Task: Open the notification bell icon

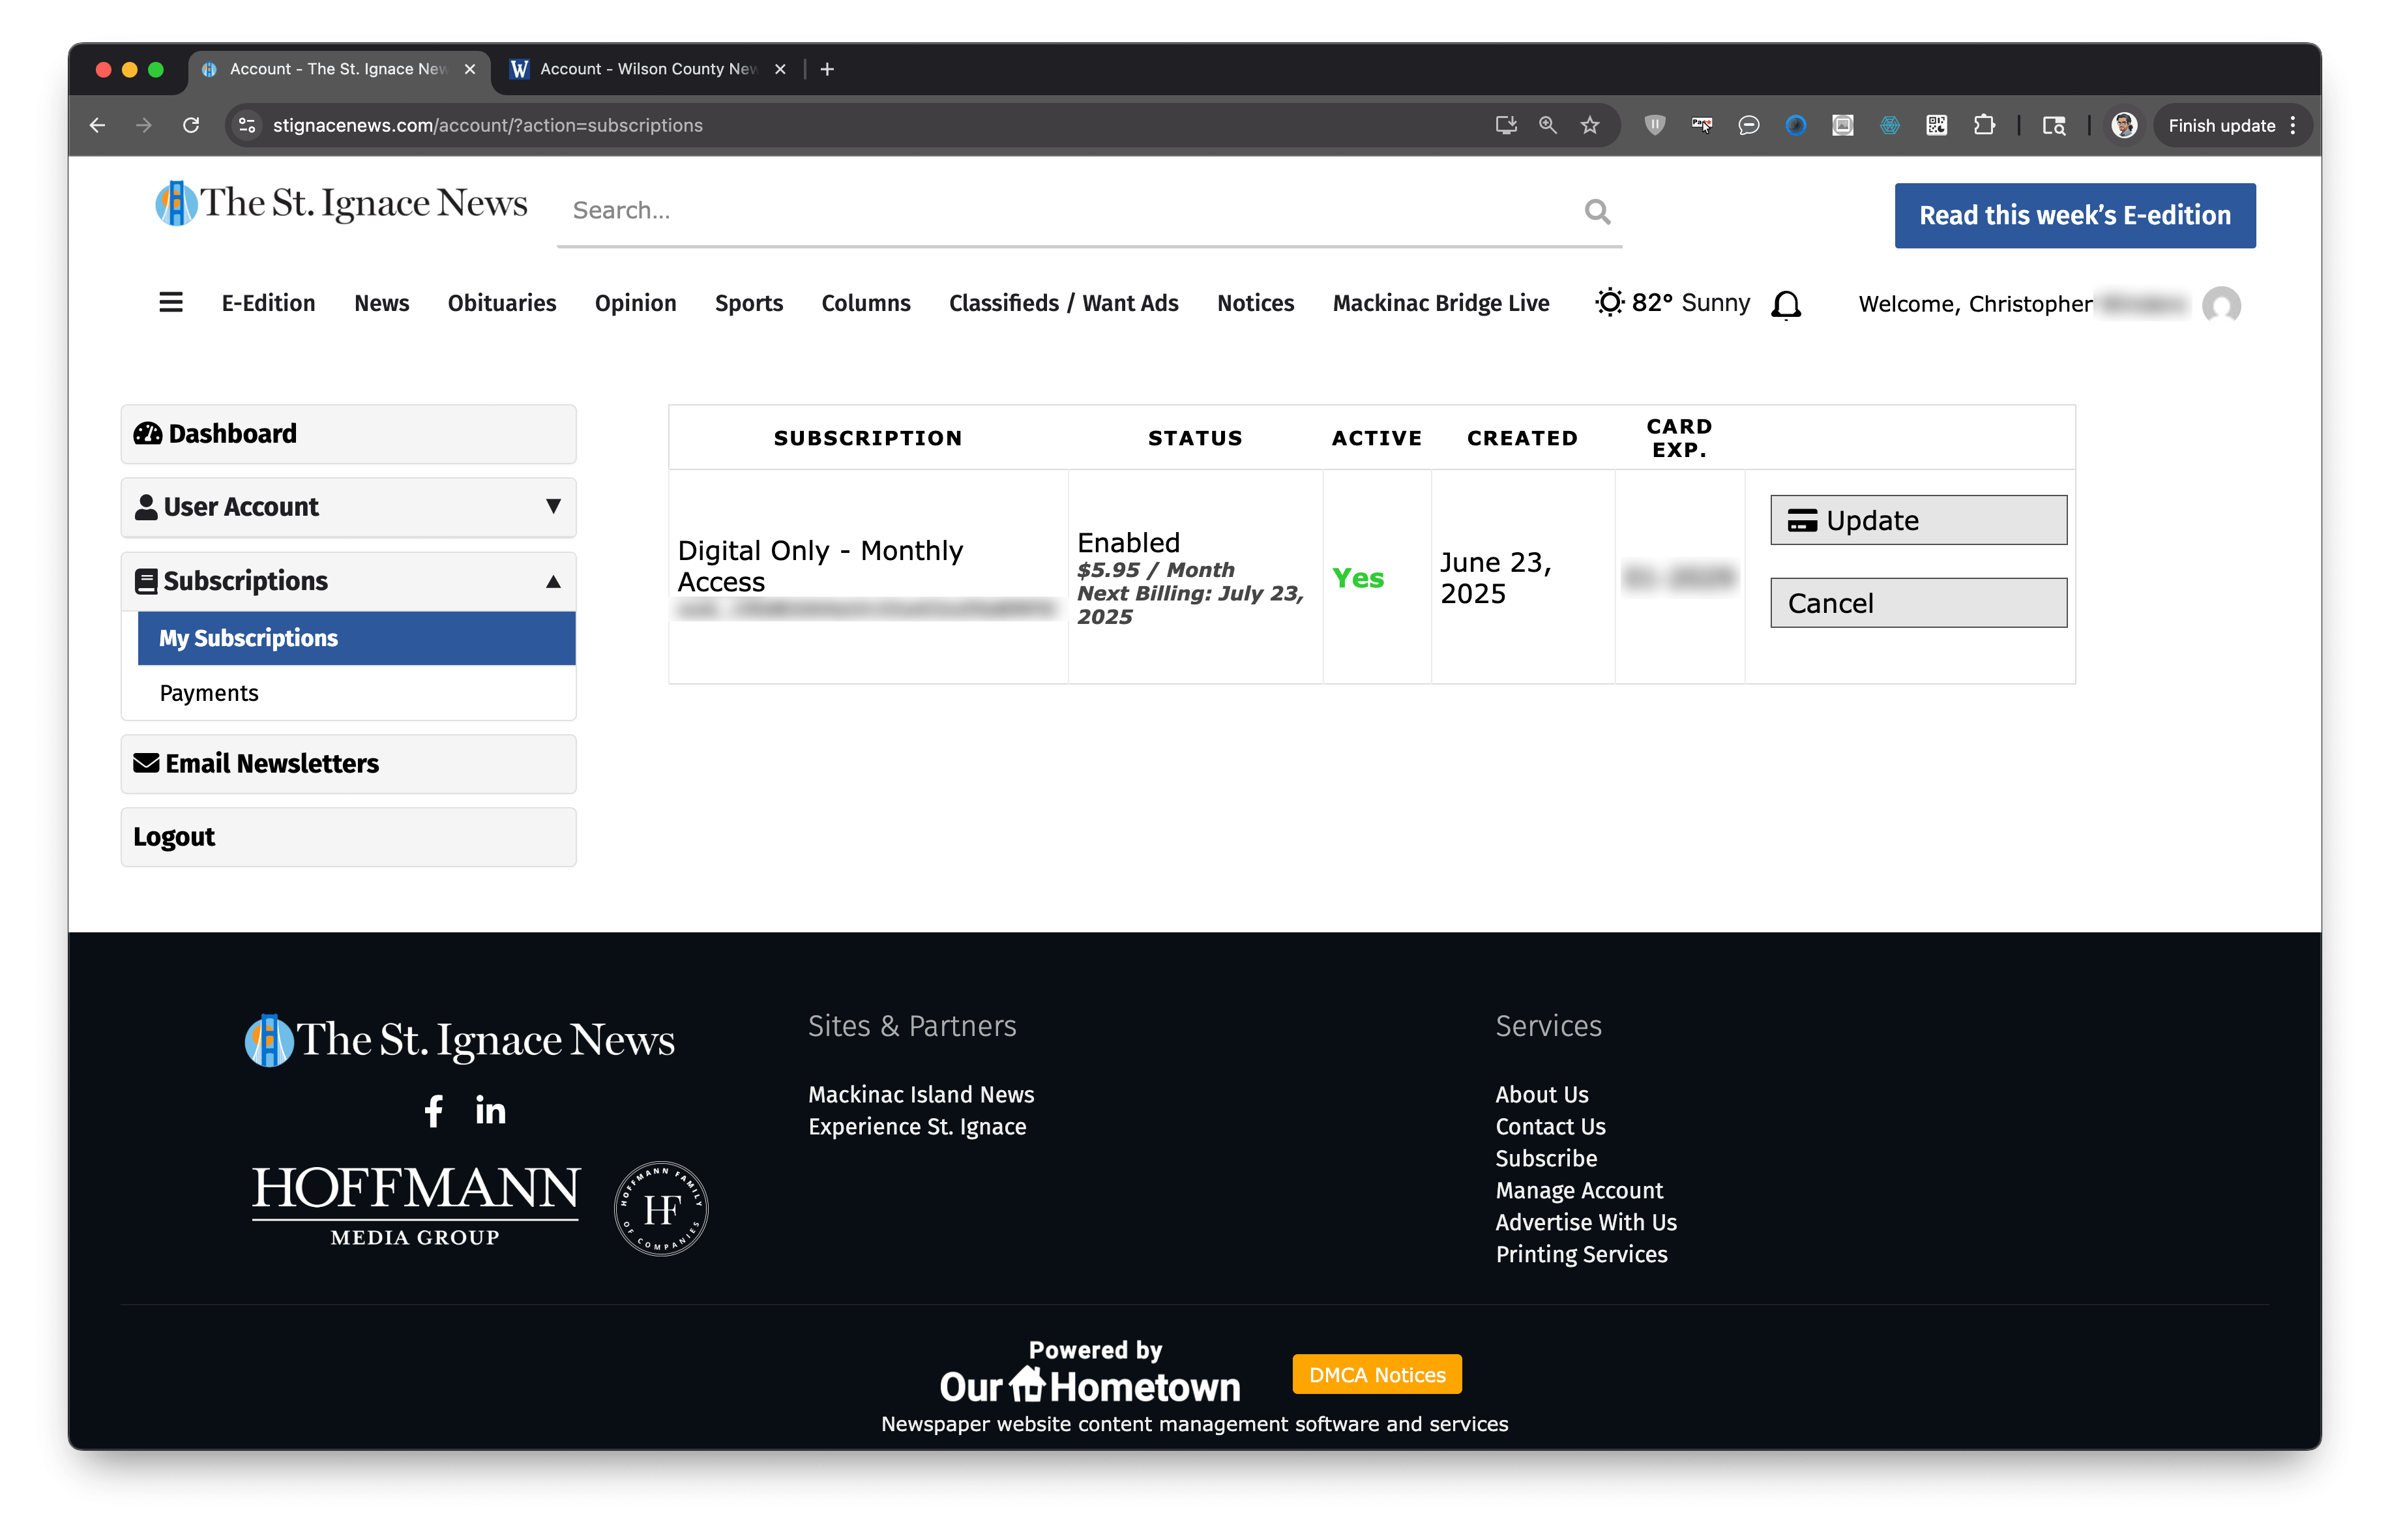Action: point(1786,304)
